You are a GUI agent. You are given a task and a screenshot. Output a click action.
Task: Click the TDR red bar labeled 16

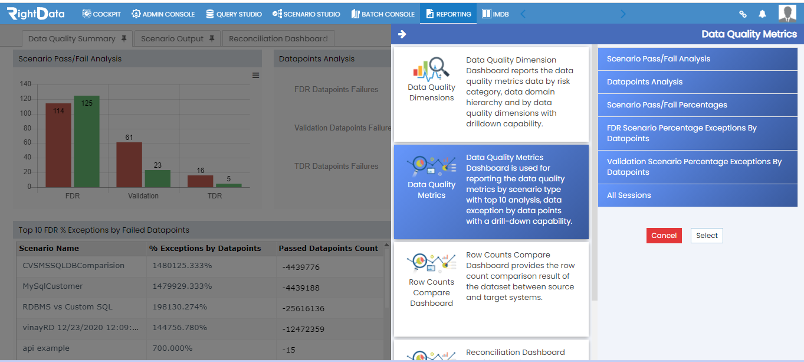pyautogui.click(x=200, y=181)
